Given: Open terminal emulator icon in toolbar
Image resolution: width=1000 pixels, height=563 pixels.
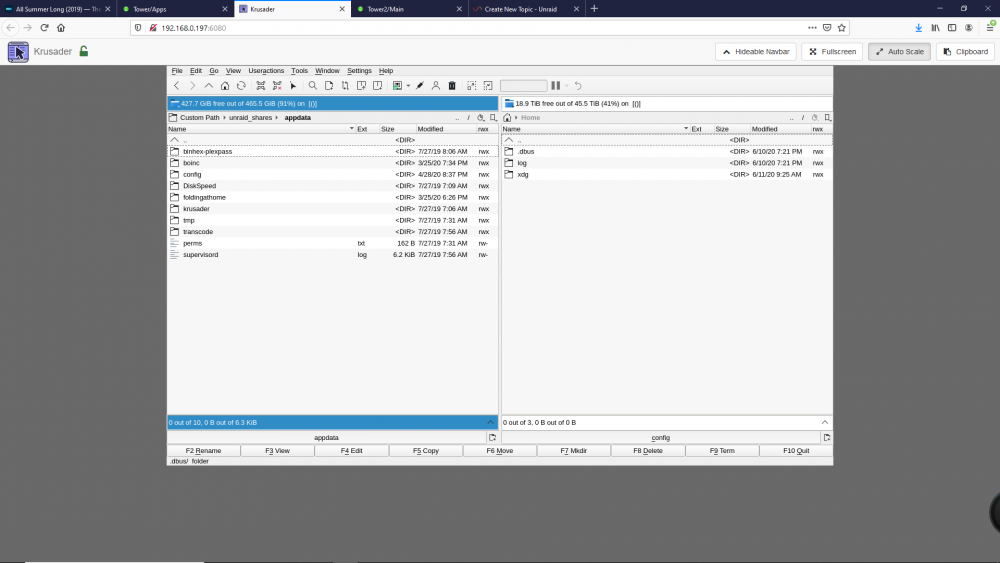Looking at the screenshot, I should point(397,85).
